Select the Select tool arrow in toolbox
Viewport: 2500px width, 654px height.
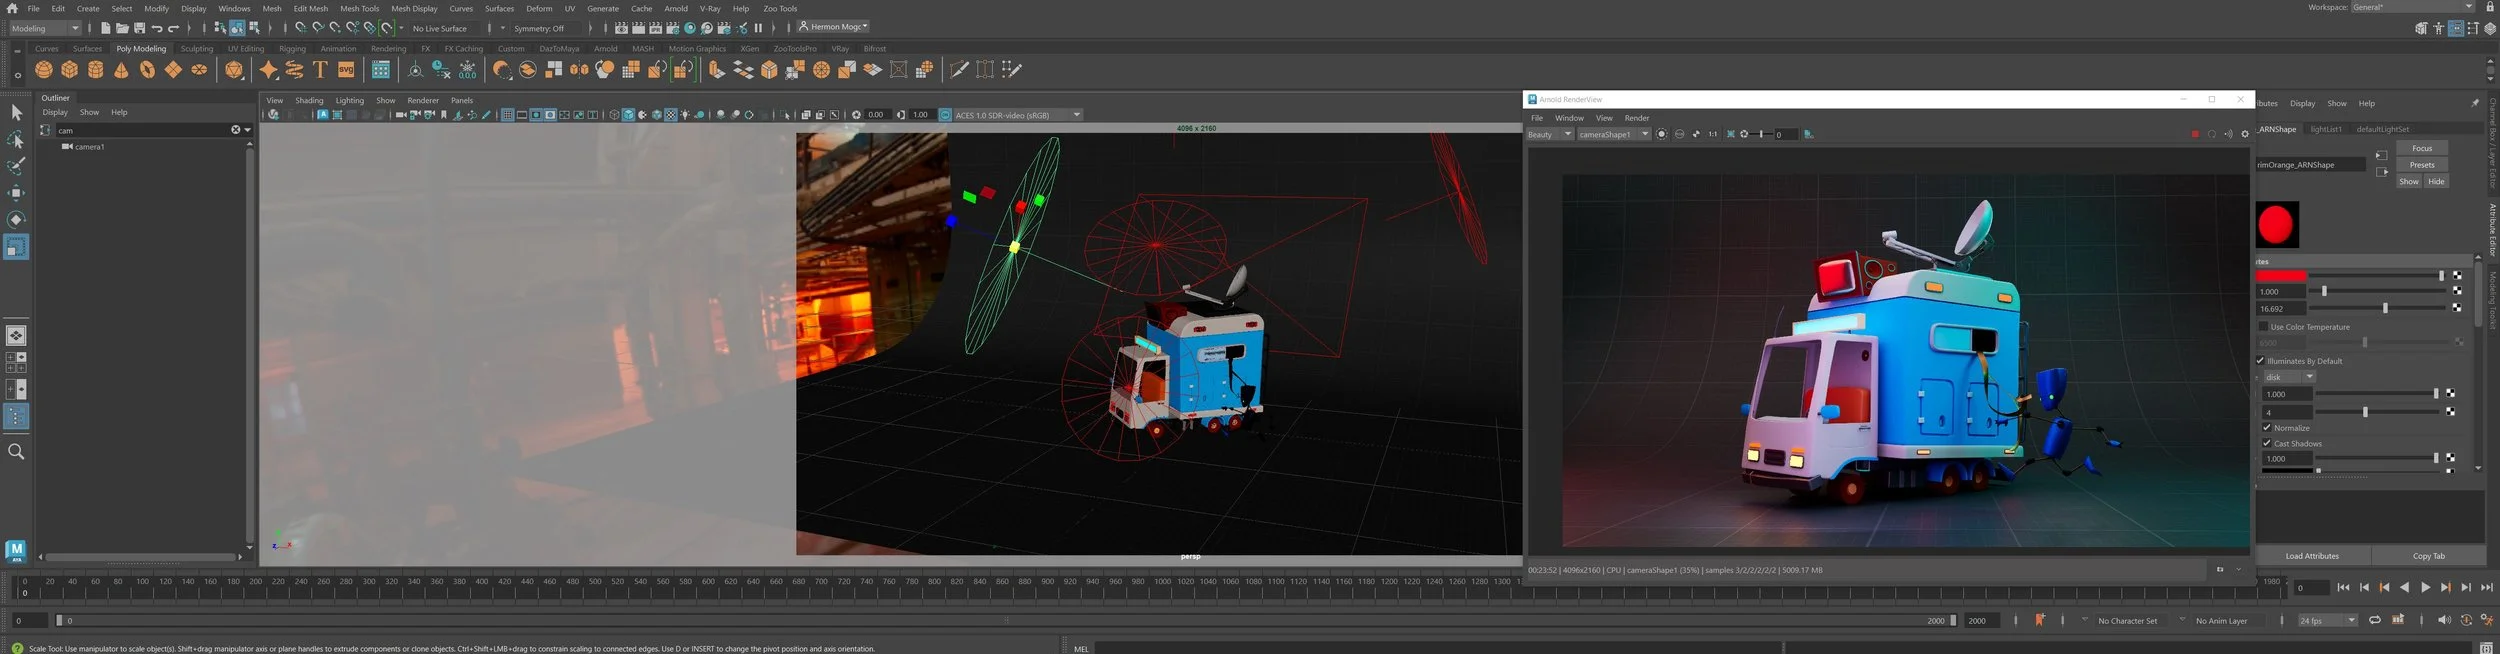pos(16,113)
